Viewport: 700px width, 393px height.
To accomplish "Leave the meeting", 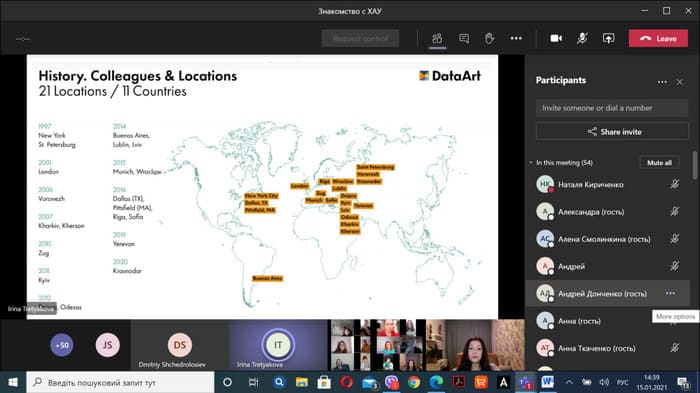I will click(658, 38).
